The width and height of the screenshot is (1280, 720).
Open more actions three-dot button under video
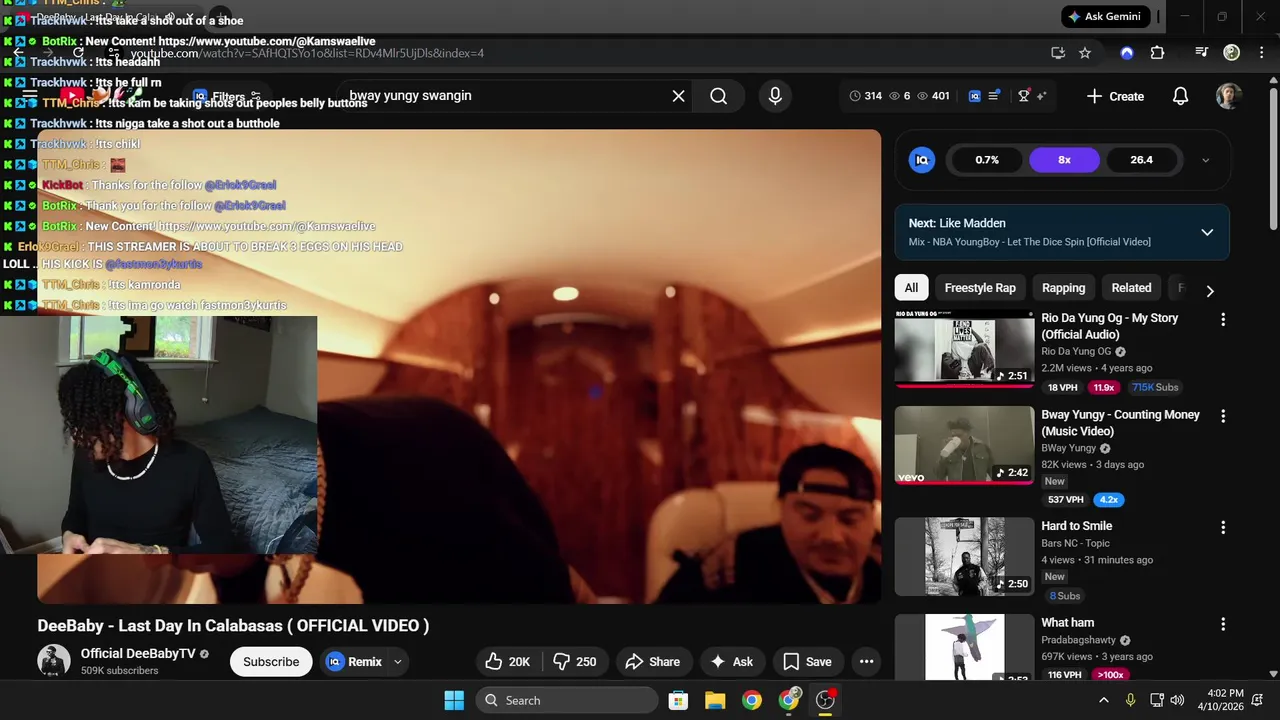(x=866, y=661)
